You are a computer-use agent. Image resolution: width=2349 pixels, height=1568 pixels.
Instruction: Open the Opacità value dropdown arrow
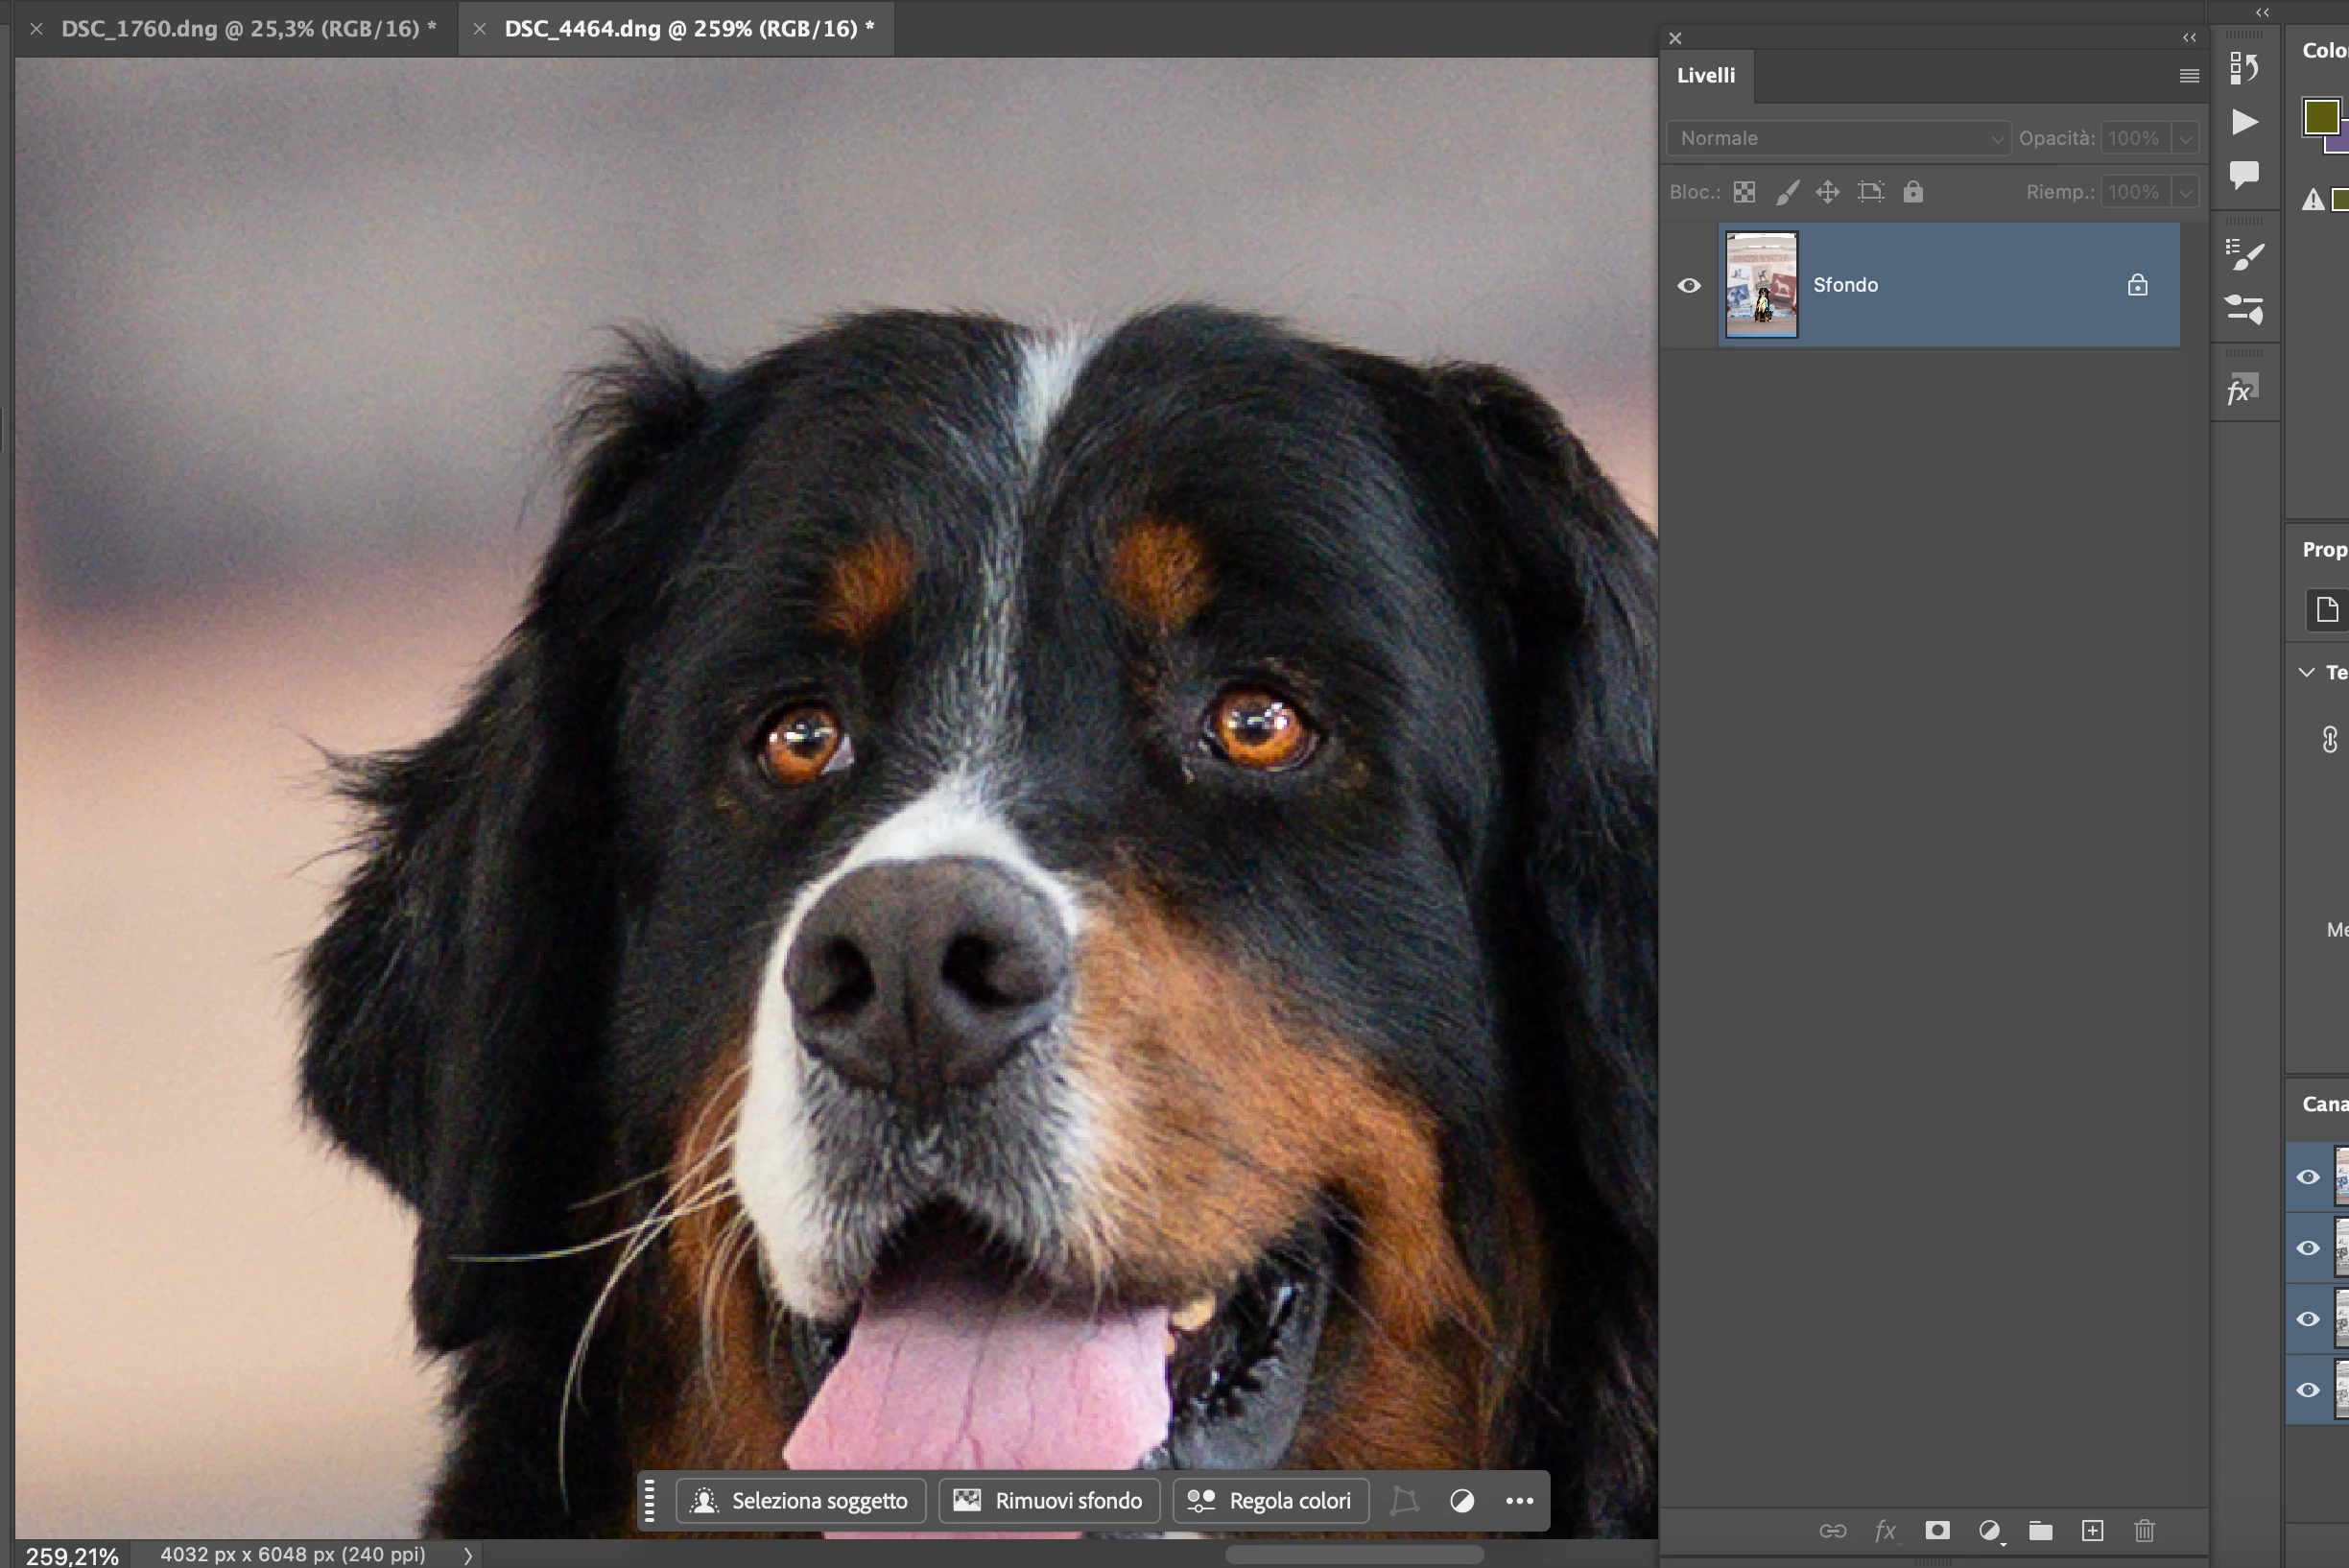[x=2186, y=138]
